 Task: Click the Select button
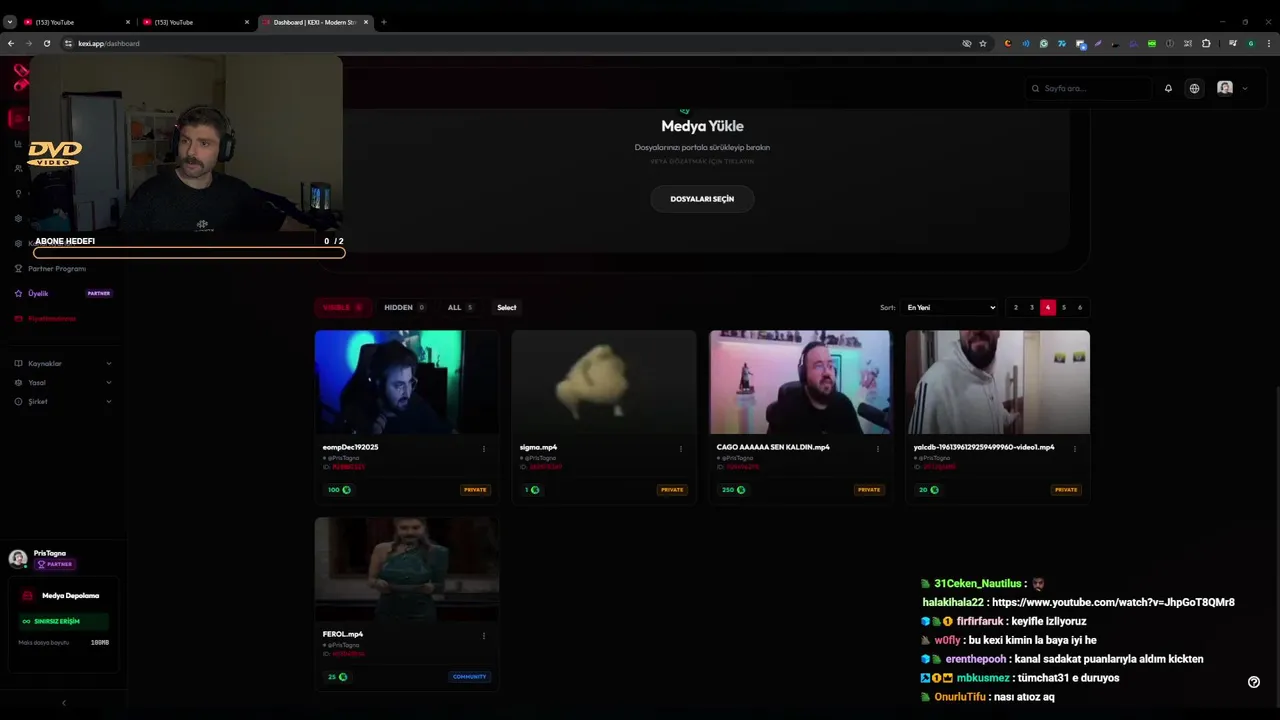point(507,307)
